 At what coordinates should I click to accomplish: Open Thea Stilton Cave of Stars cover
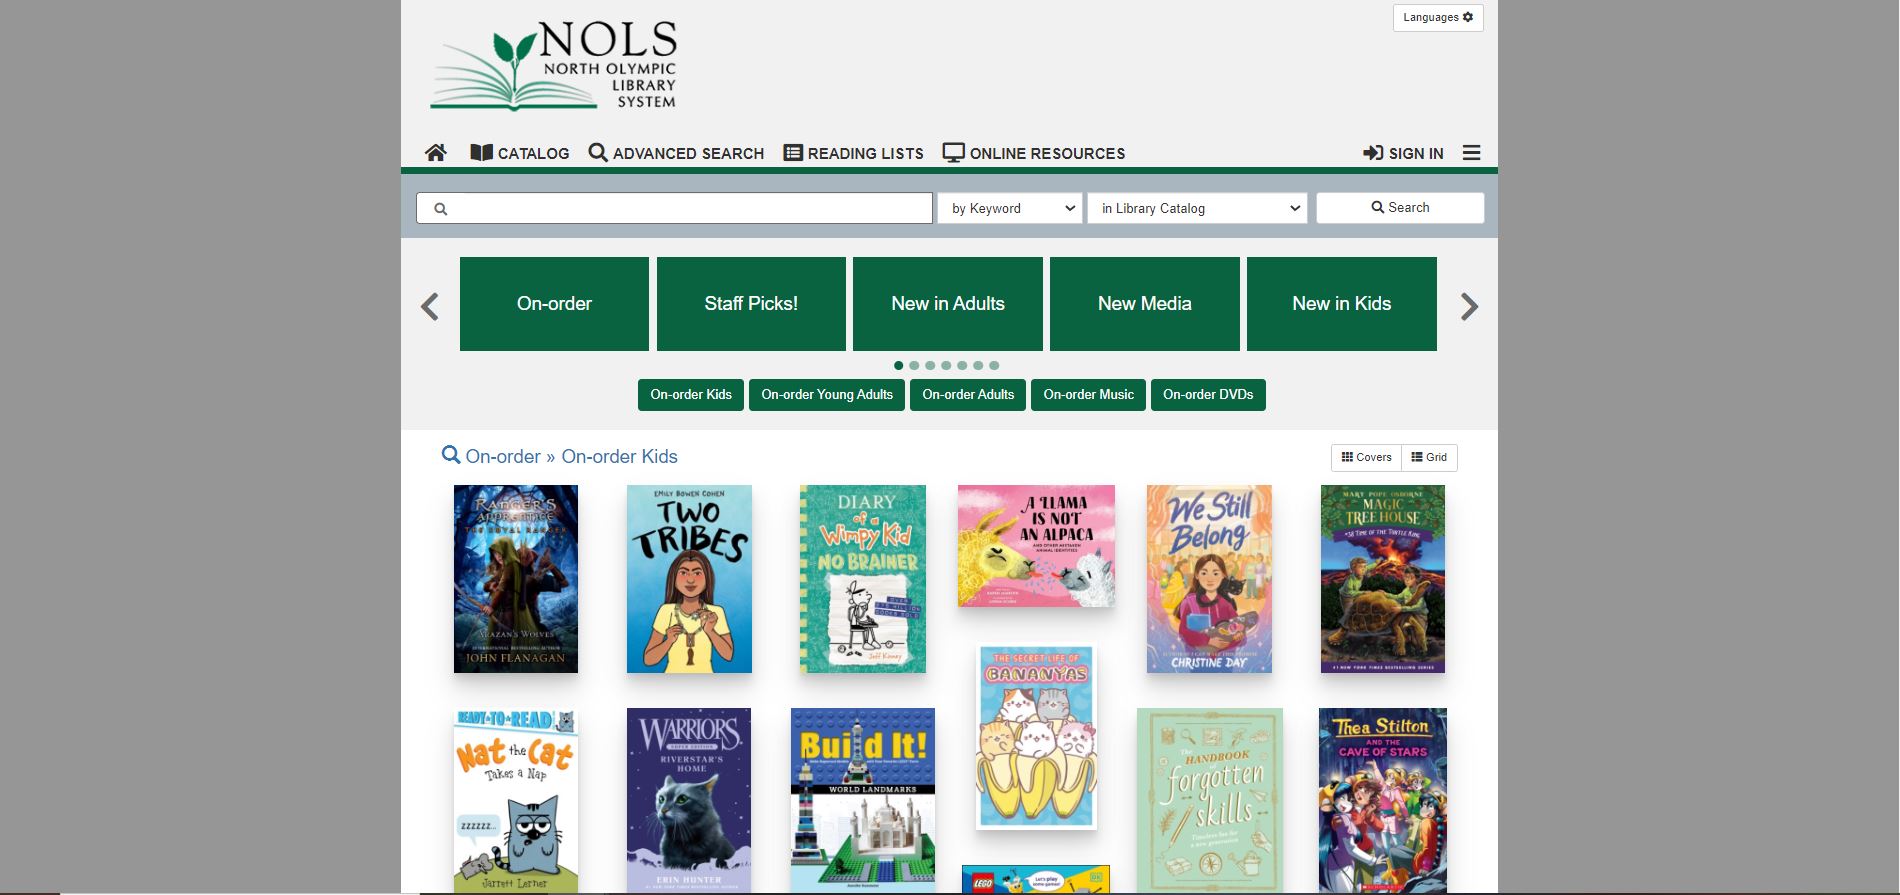1383,801
